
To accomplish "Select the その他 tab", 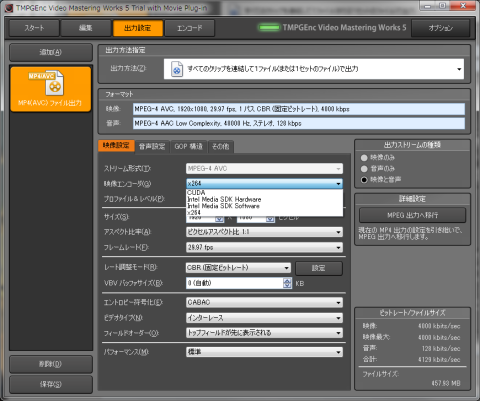I will (x=221, y=146).
